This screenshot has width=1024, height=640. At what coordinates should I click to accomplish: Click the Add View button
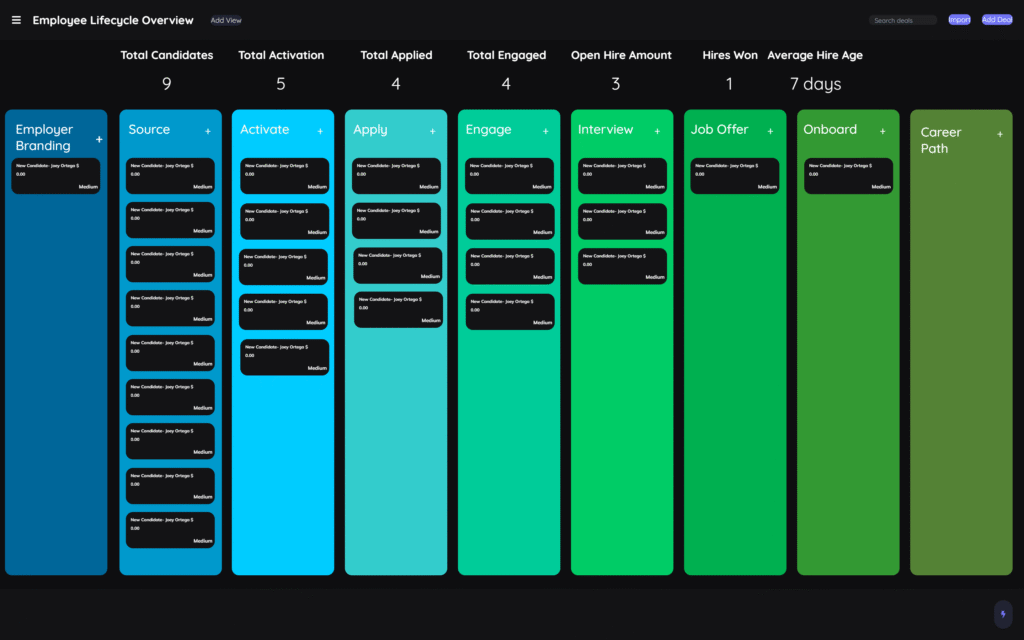point(226,20)
